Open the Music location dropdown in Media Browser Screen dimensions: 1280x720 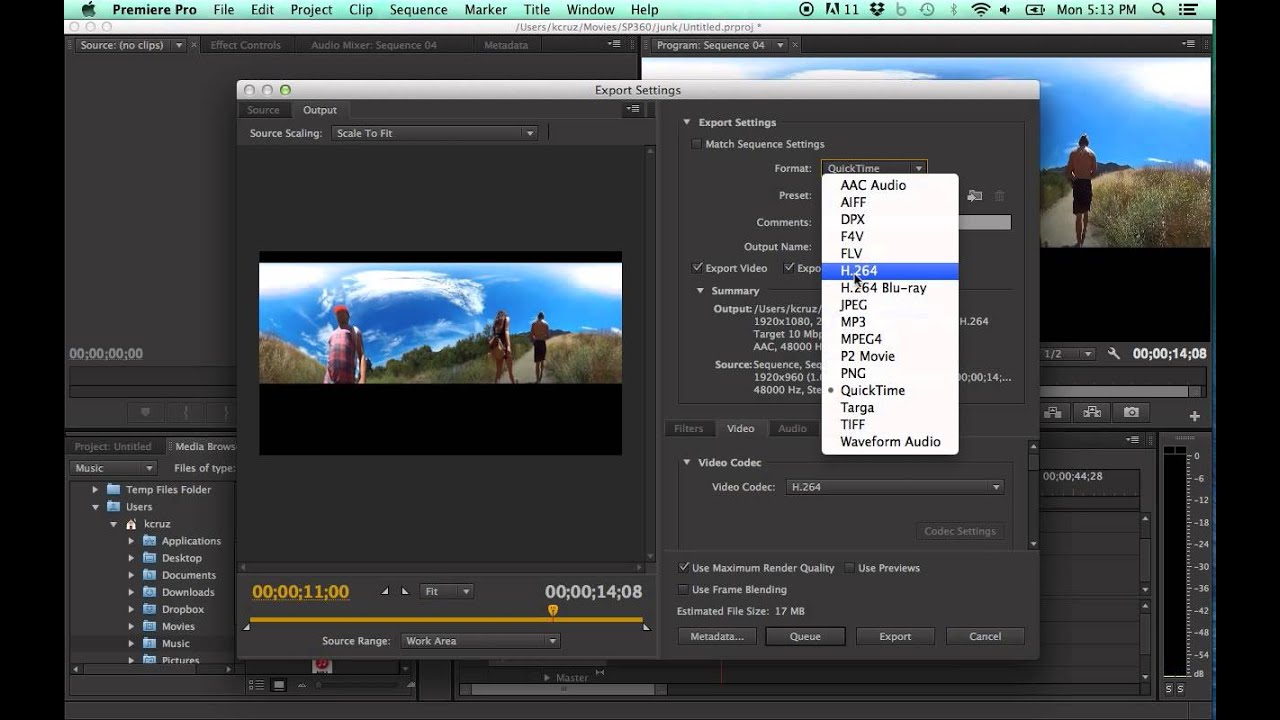coord(113,468)
